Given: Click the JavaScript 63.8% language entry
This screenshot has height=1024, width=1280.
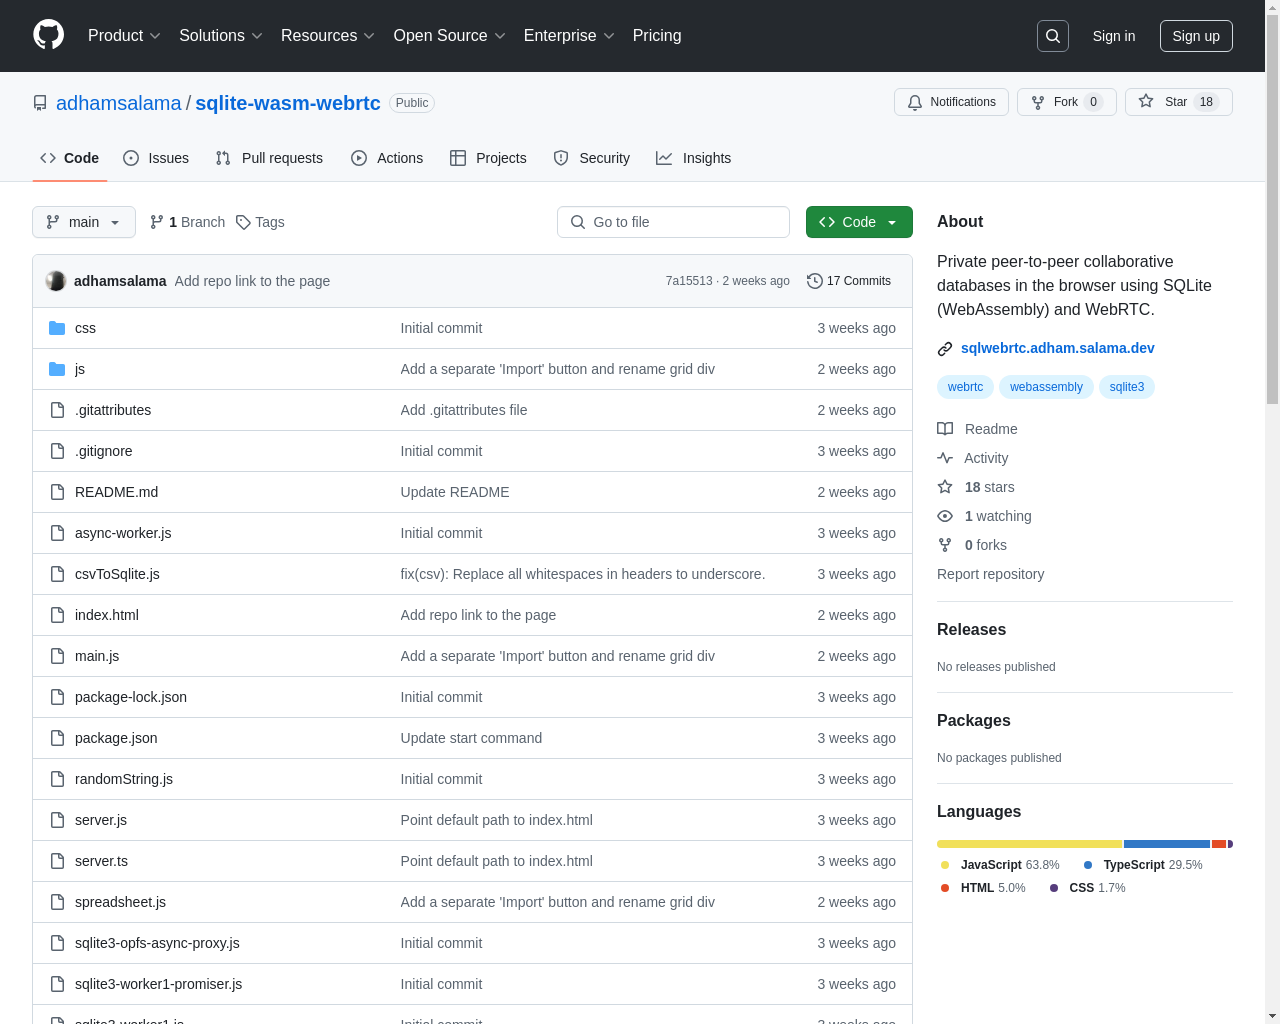Looking at the screenshot, I should click(x=1000, y=865).
